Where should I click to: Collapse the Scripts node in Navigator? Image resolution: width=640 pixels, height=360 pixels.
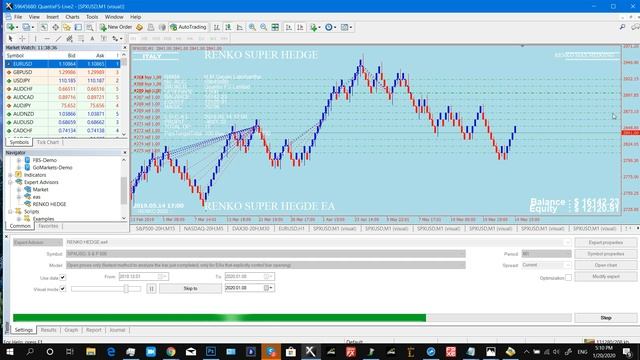click(10, 211)
